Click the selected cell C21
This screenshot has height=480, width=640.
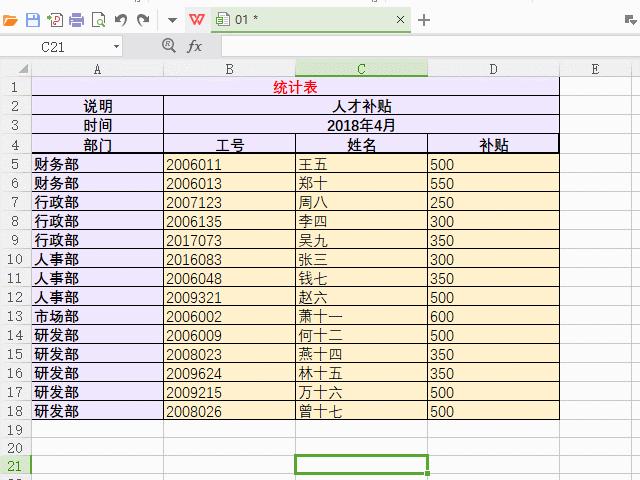[361, 464]
